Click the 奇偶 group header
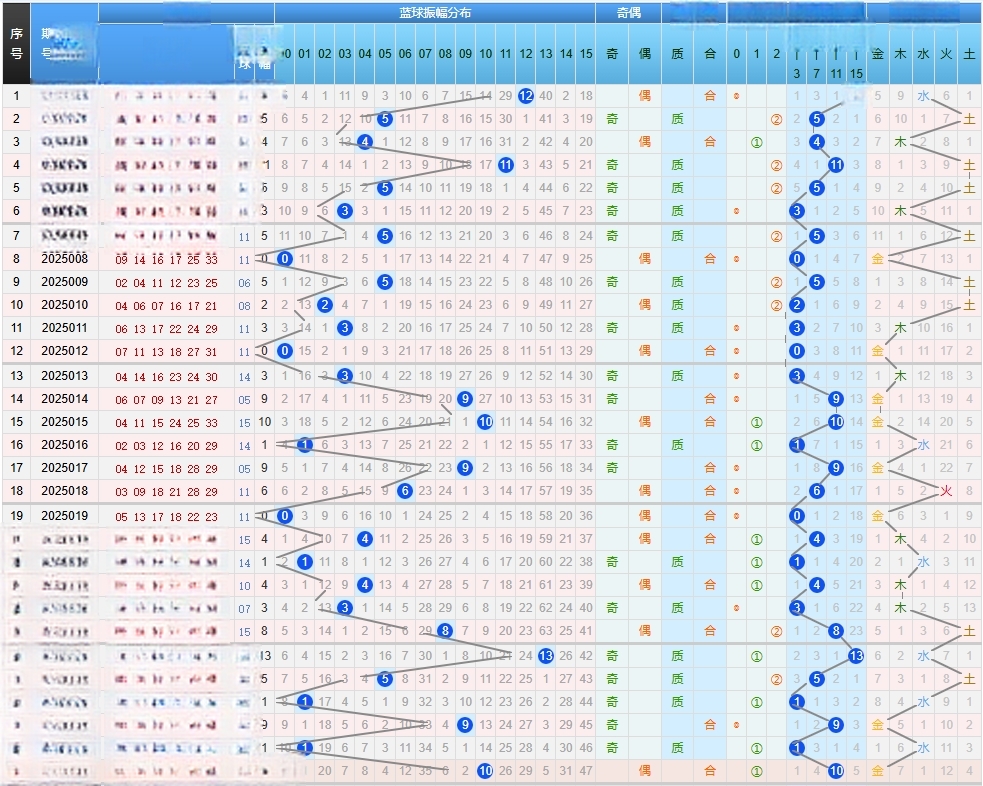 click(628, 13)
